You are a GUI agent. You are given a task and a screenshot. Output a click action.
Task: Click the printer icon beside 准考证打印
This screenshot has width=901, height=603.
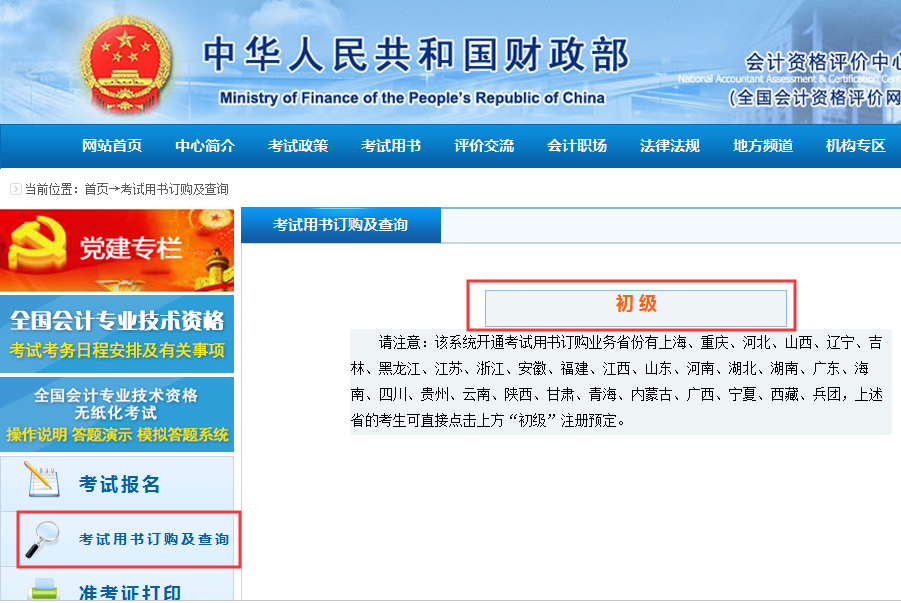(44, 590)
